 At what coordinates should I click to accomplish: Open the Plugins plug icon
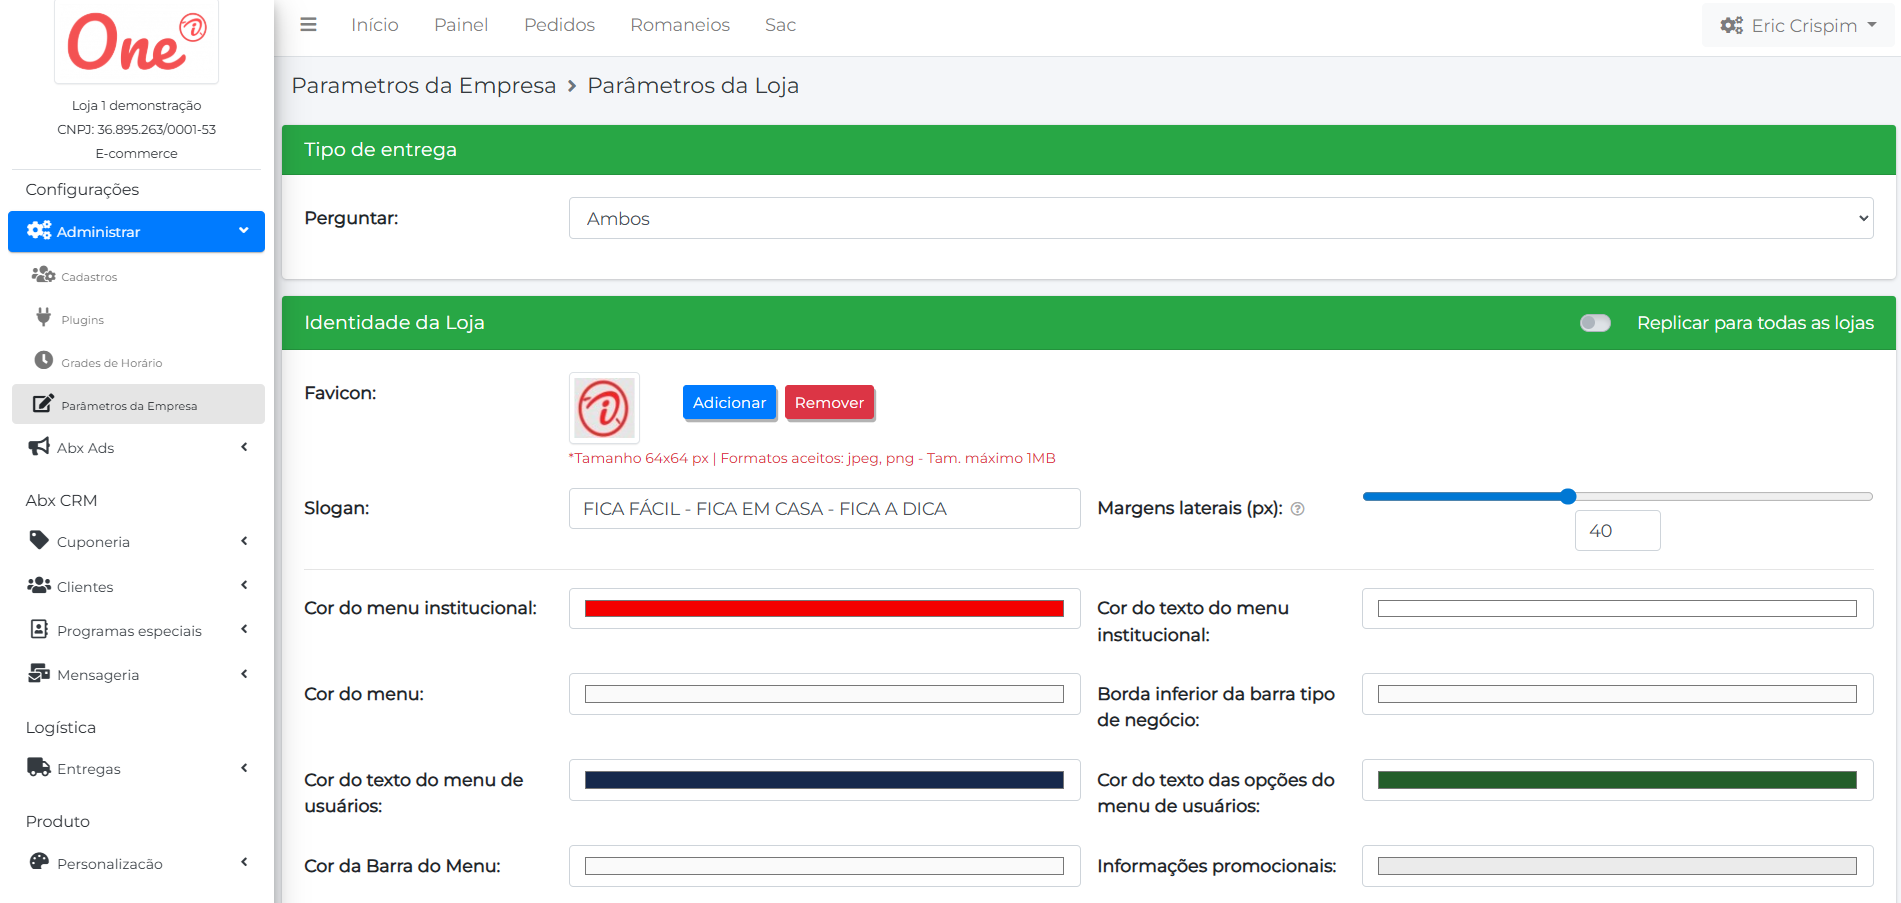43,318
